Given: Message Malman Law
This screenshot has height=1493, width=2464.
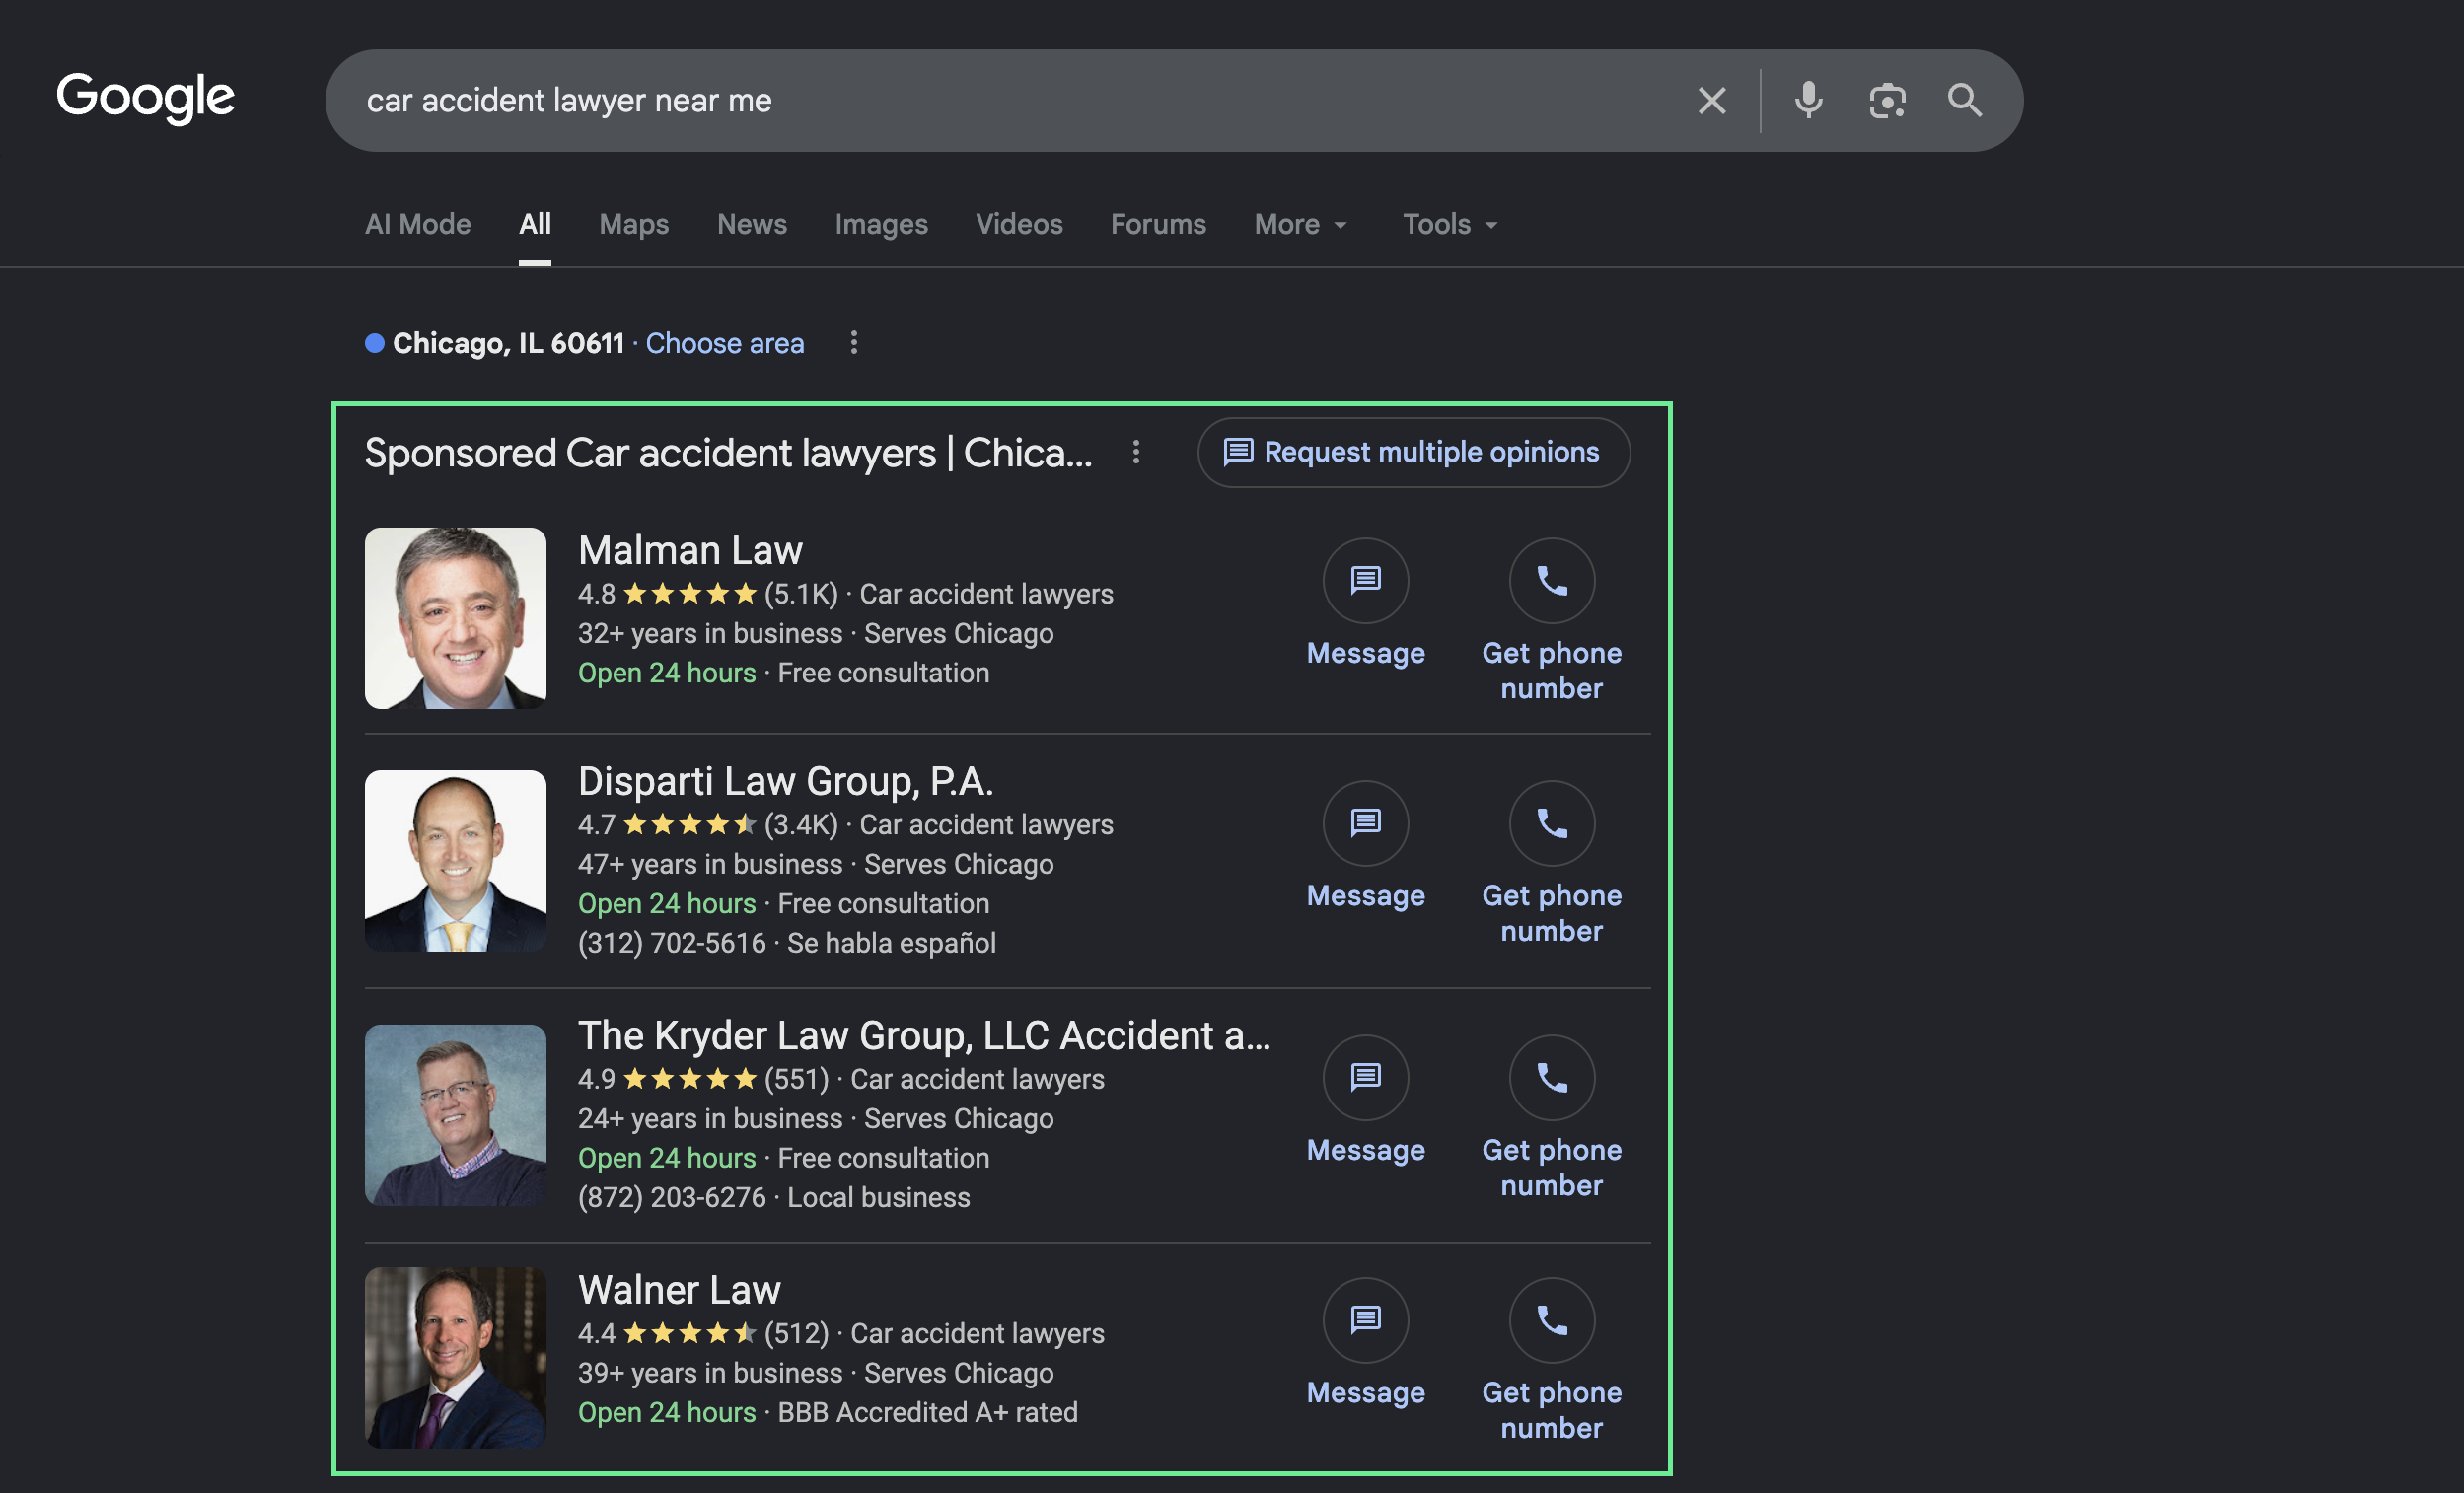Looking at the screenshot, I should (x=1365, y=603).
